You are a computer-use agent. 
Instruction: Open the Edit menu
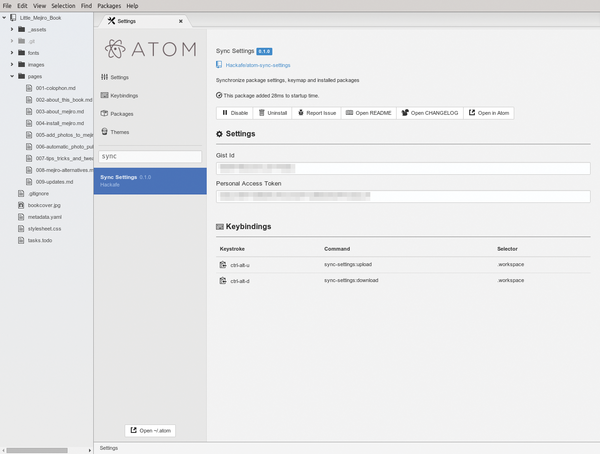coord(22,6)
